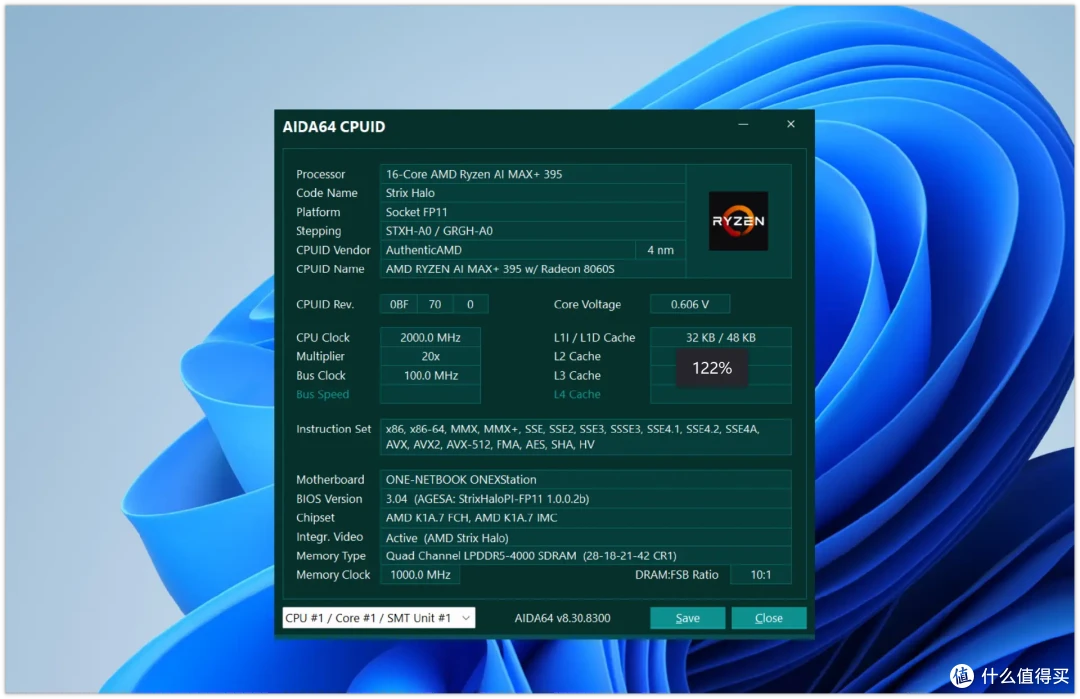The height and width of the screenshot is (699, 1080).
Task: Click the Close button at bottom
Action: click(x=769, y=618)
